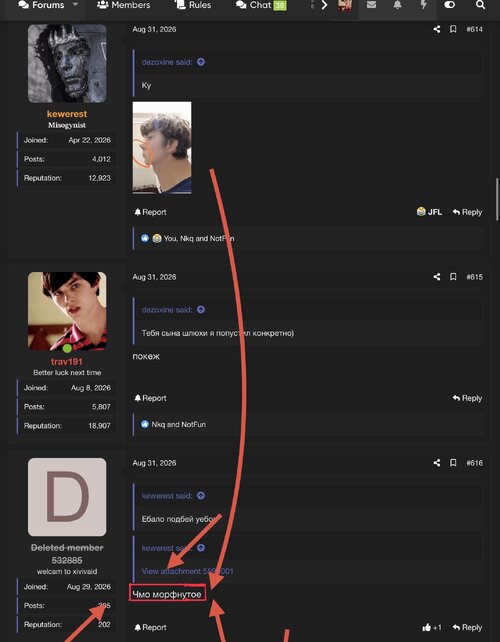This screenshot has width=500, height=642.
Task: Click the lightning bolt what's new icon
Action: (x=424, y=5)
